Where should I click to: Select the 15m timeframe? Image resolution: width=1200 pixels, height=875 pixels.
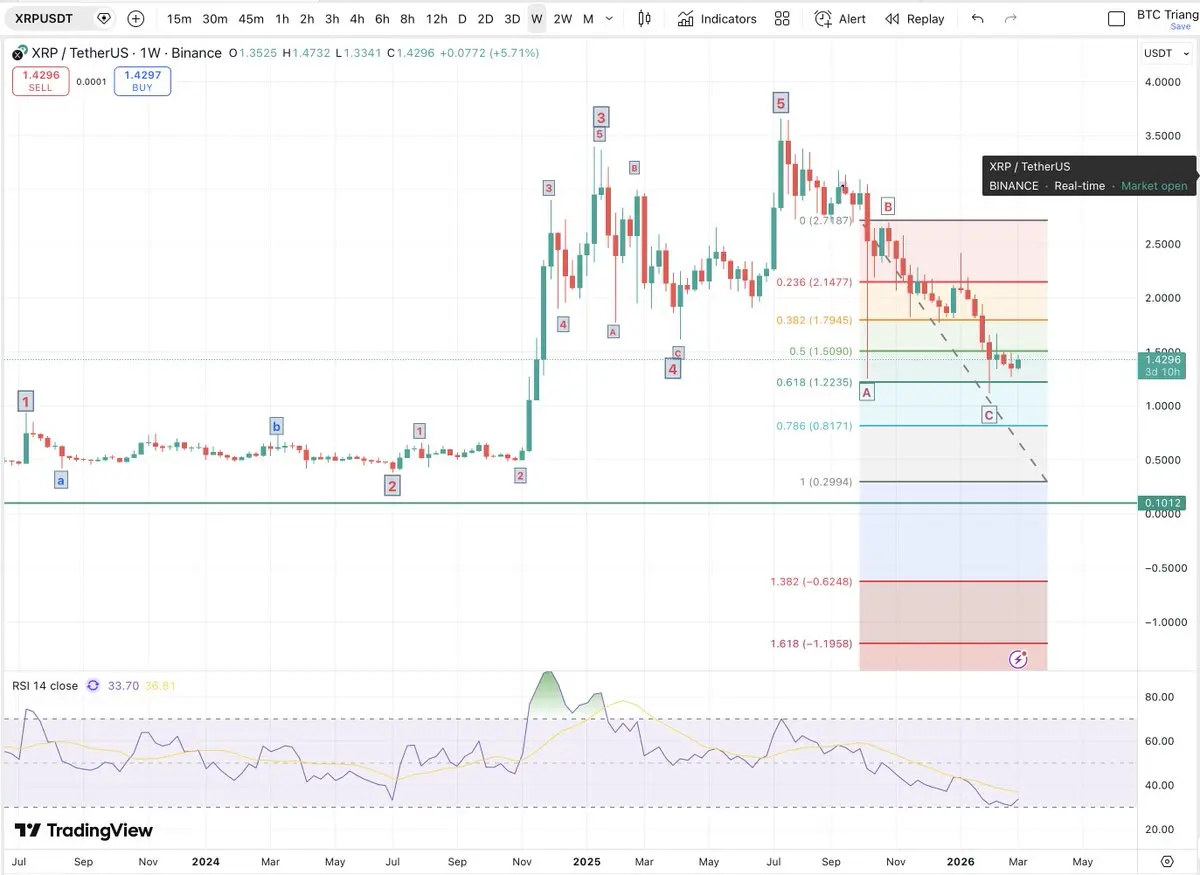coord(179,19)
